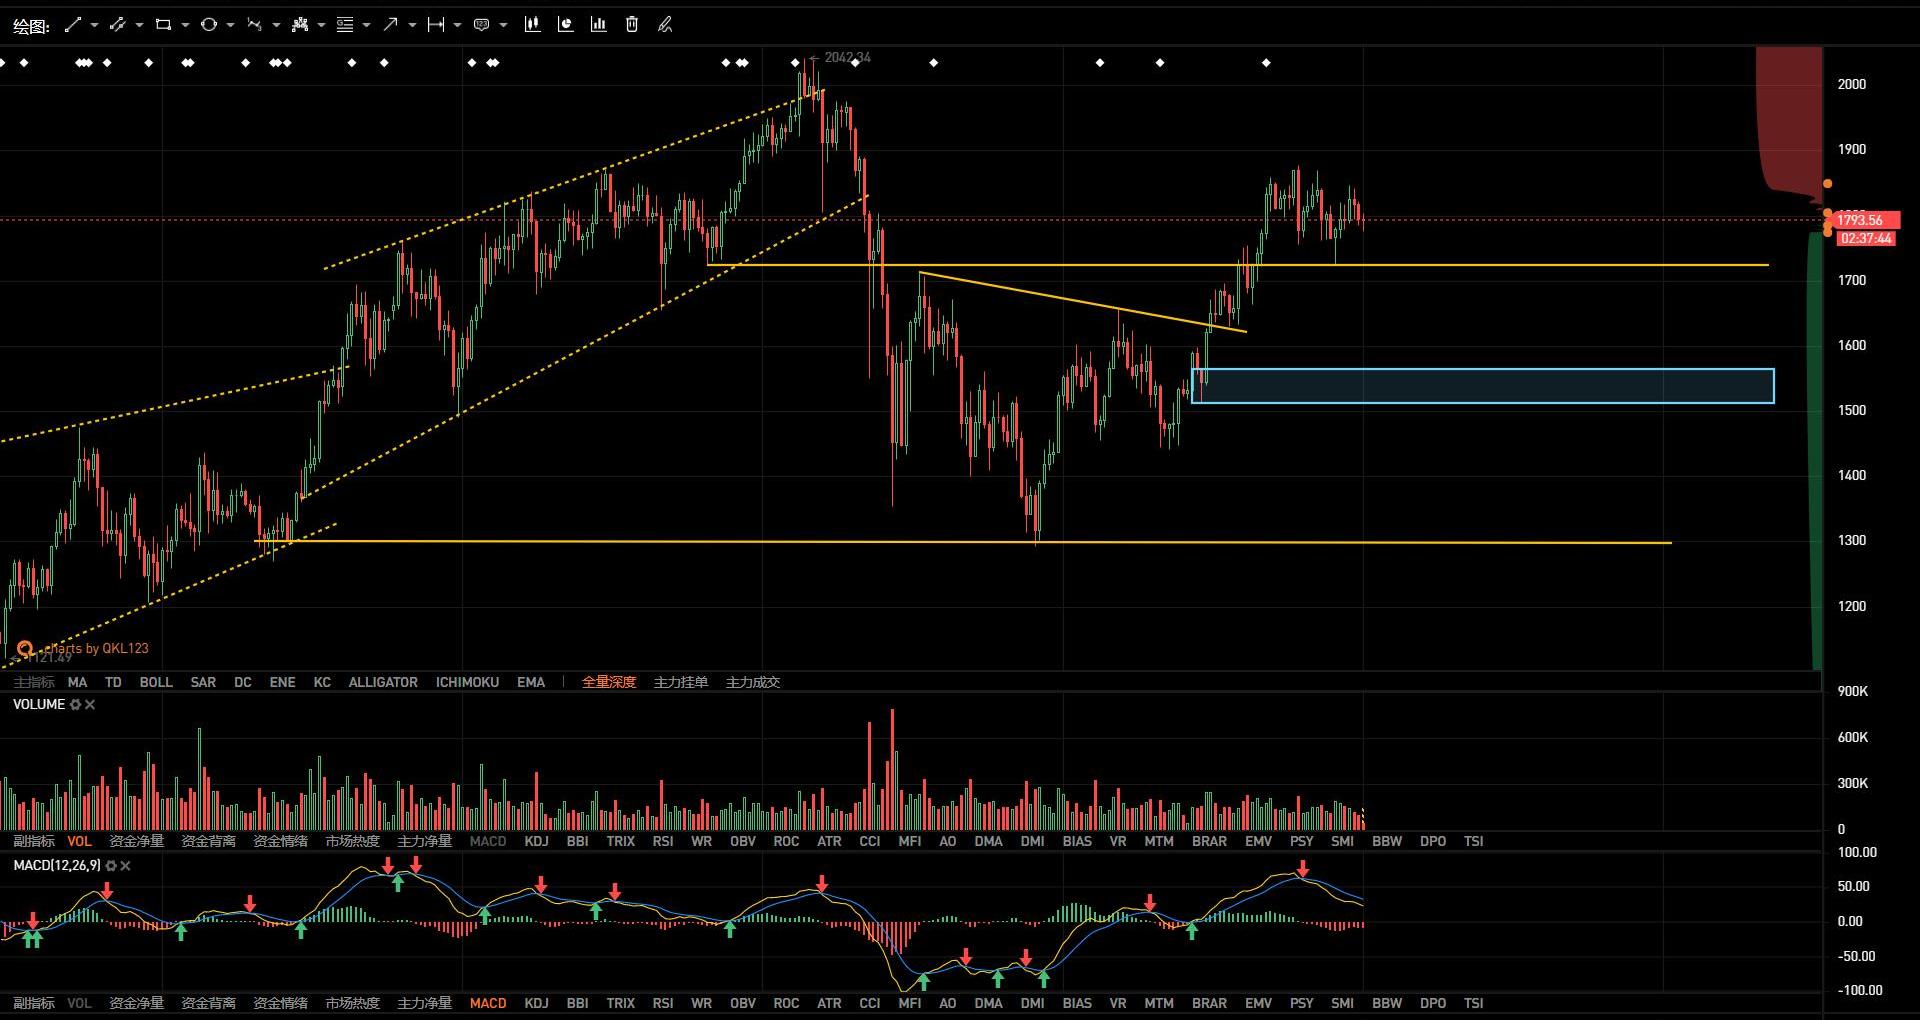Image resolution: width=1920 pixels, height=1020 pixels.
Task: Open VOLUME indicator settings gear
Action: tap(75, 705)
